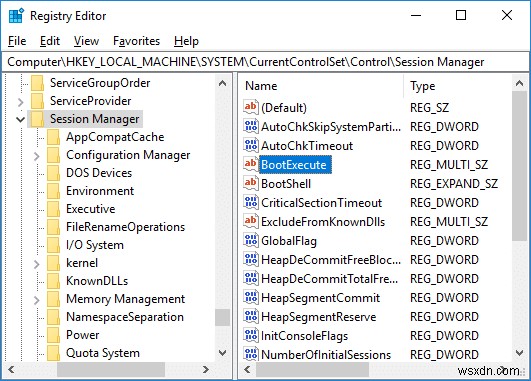Click tree pane horizontal scrollbar thumb
Screen dimensions: 531x381
111,369
